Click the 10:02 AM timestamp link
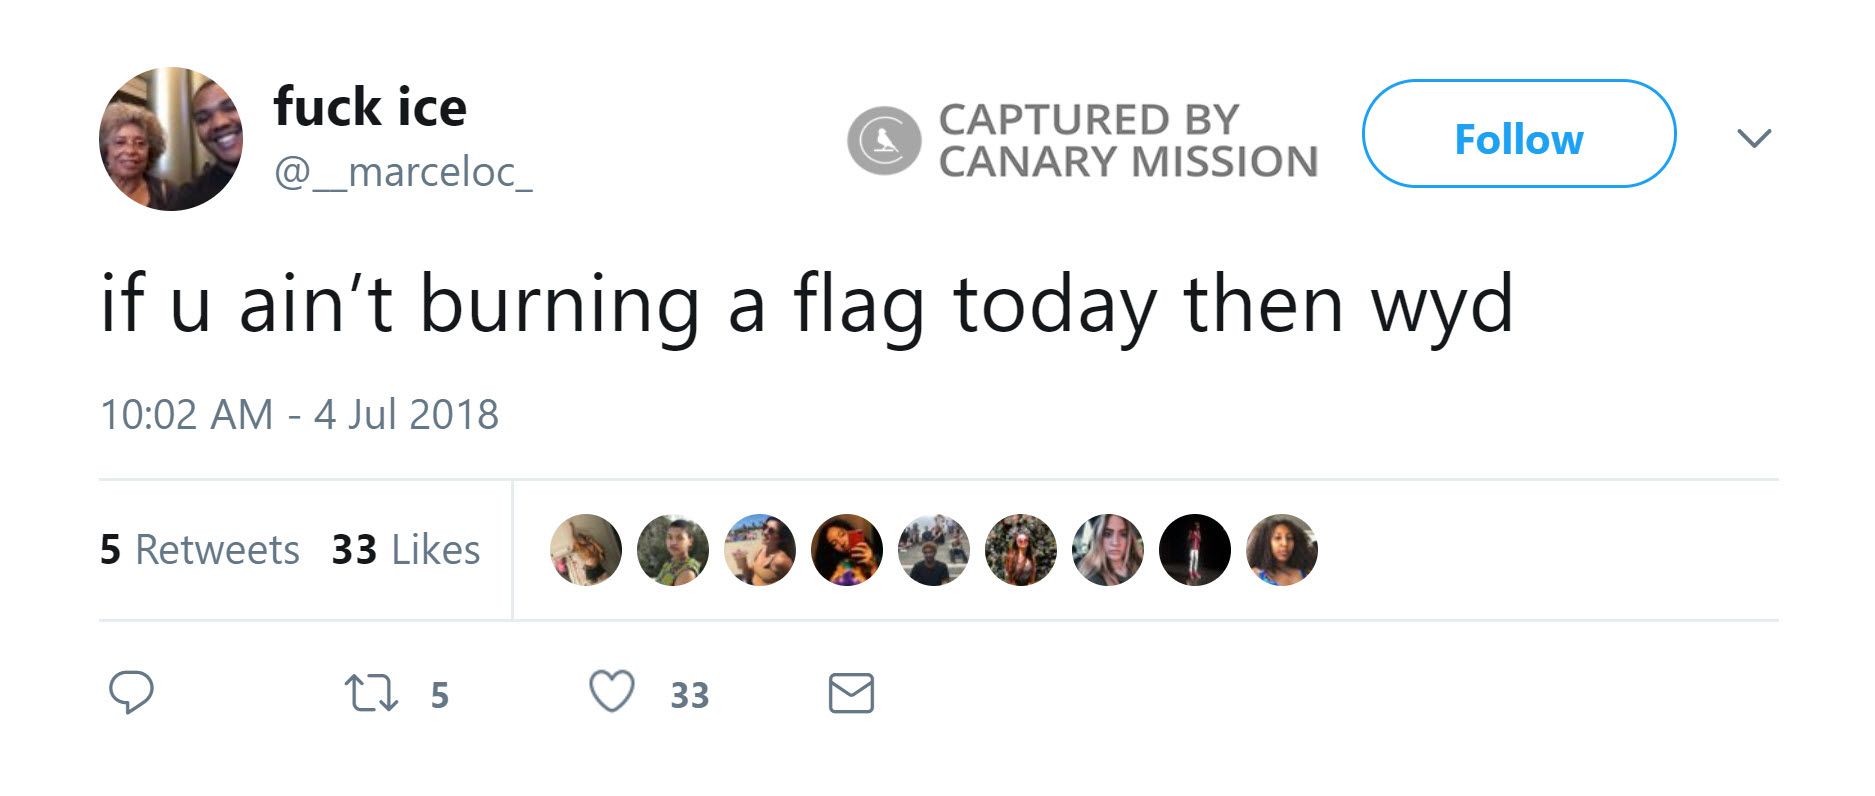 pyautogui.click(x=299, y=414)
